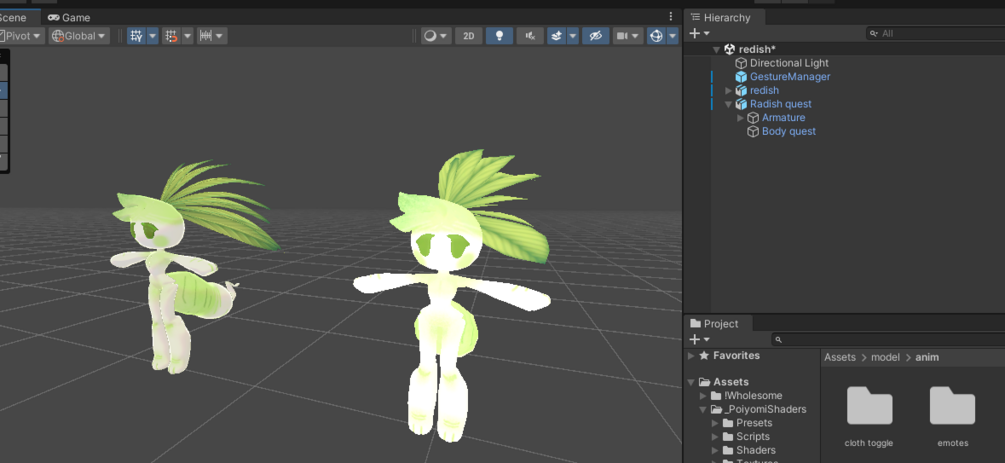
Task: Switch to the Game tab
Action: click(x=69, y=17)
